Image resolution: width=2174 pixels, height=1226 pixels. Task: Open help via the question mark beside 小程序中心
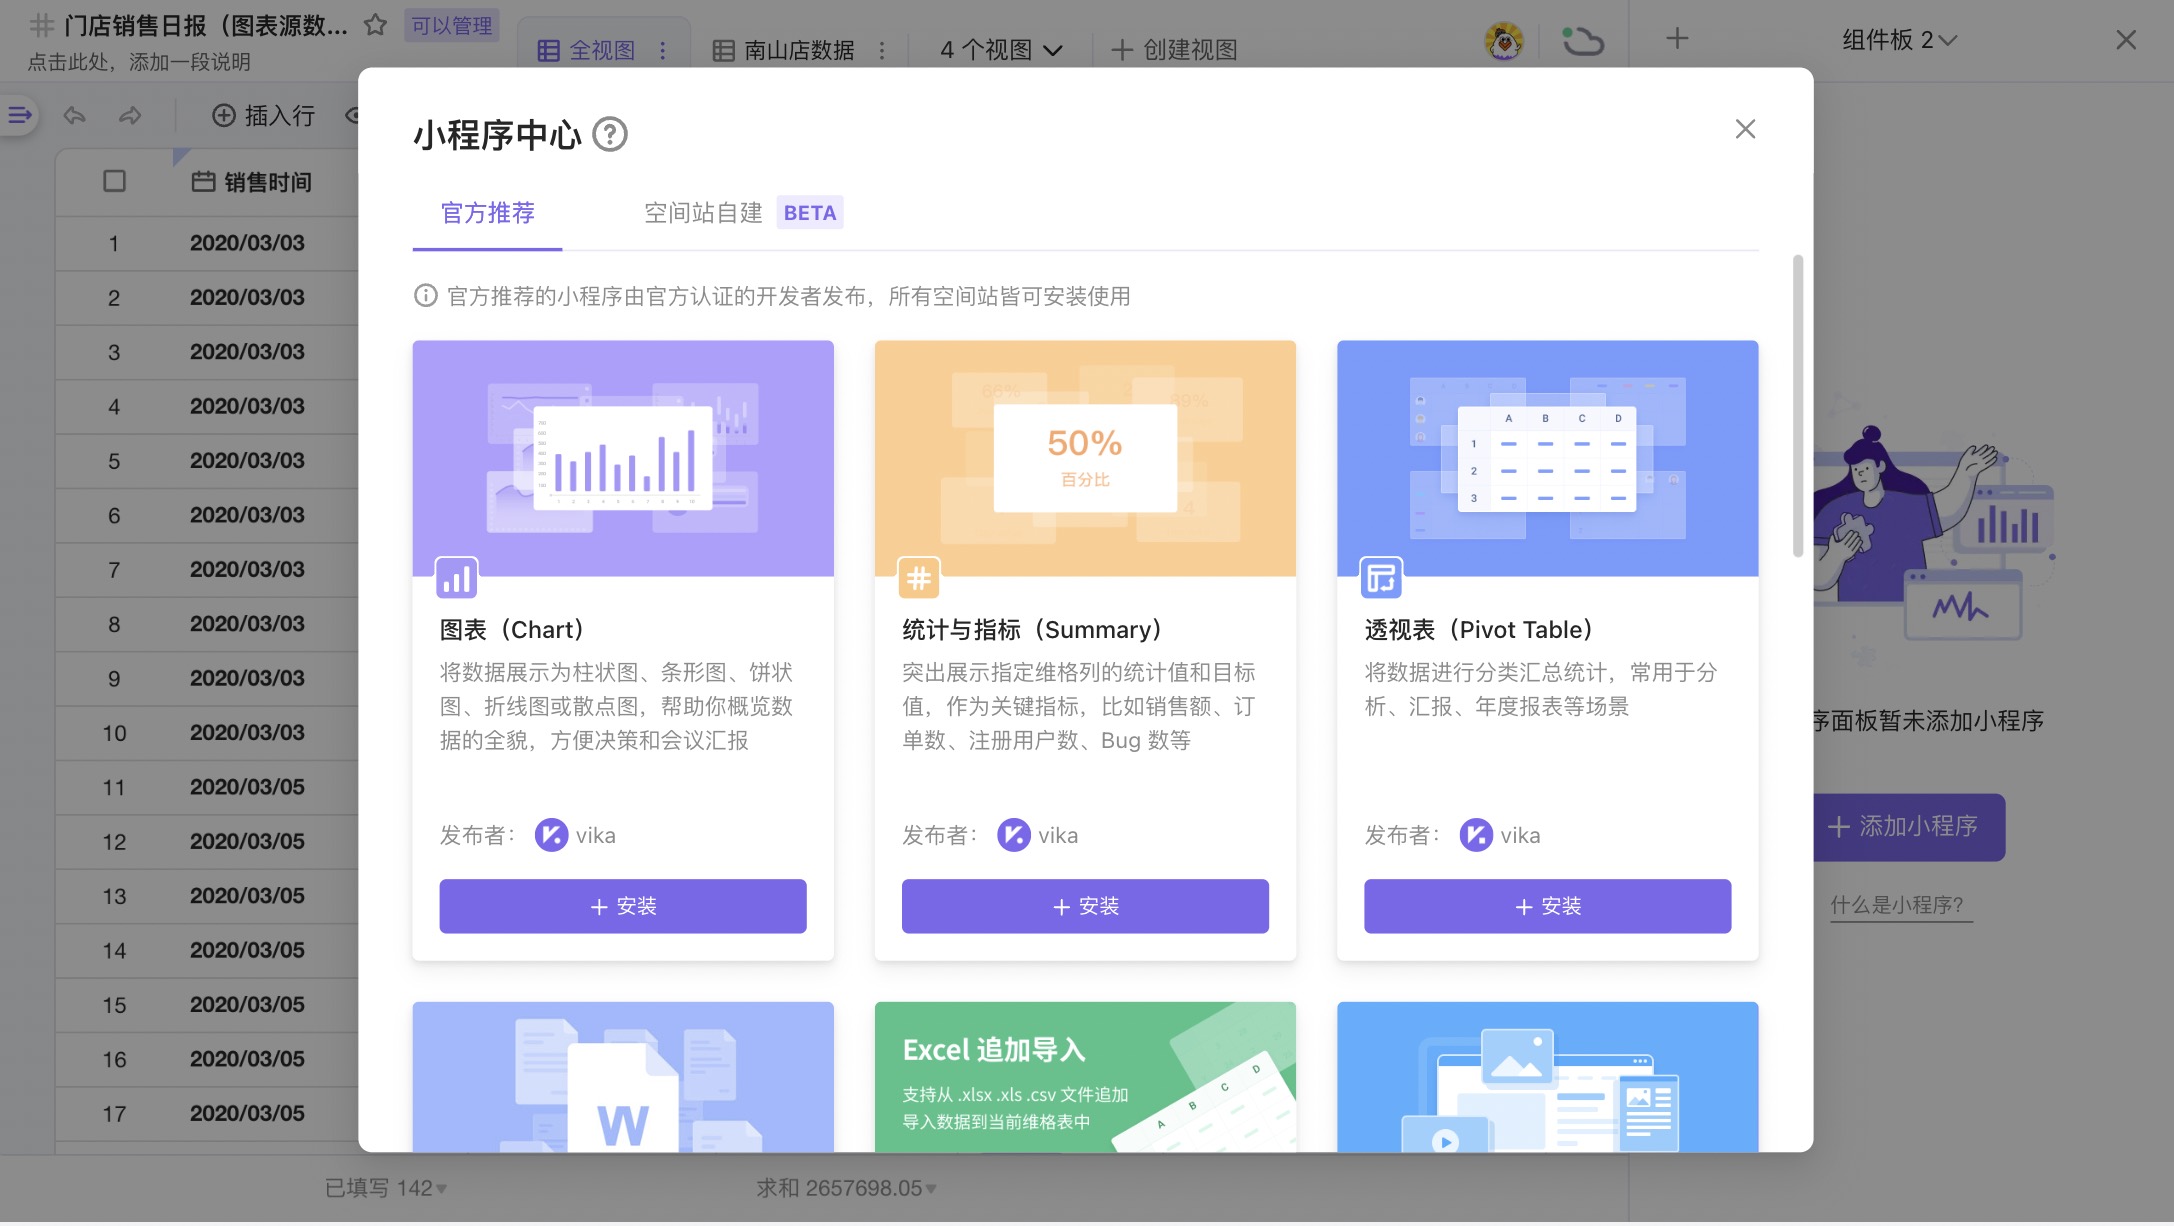click(611, 132)
